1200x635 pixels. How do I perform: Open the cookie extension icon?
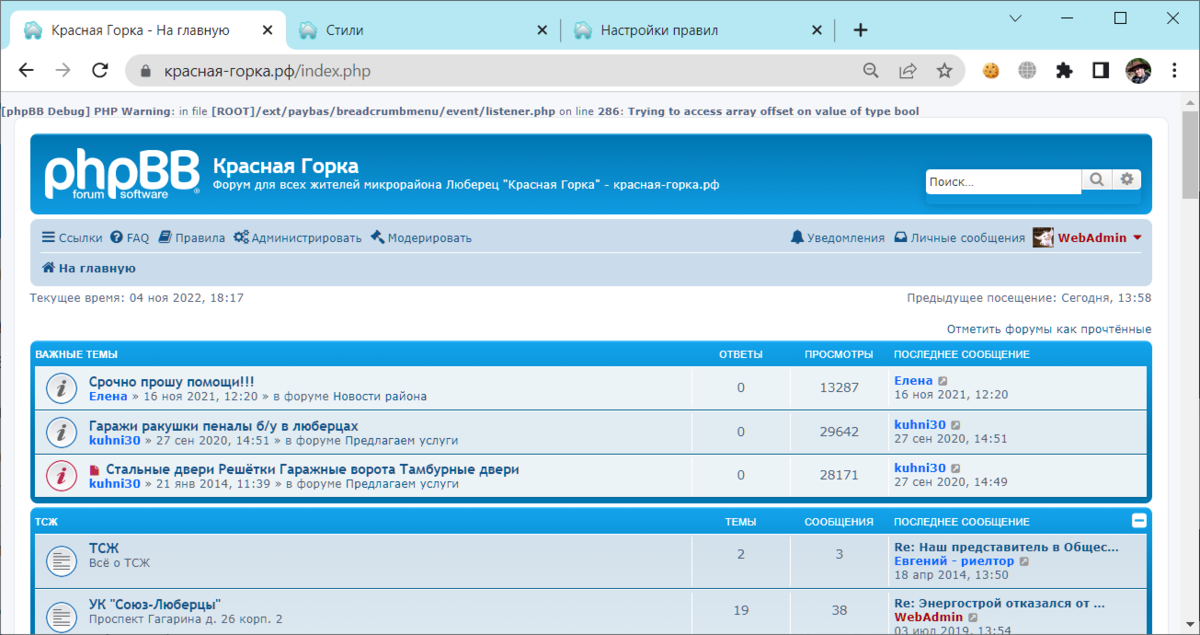[x=991, y=70]
